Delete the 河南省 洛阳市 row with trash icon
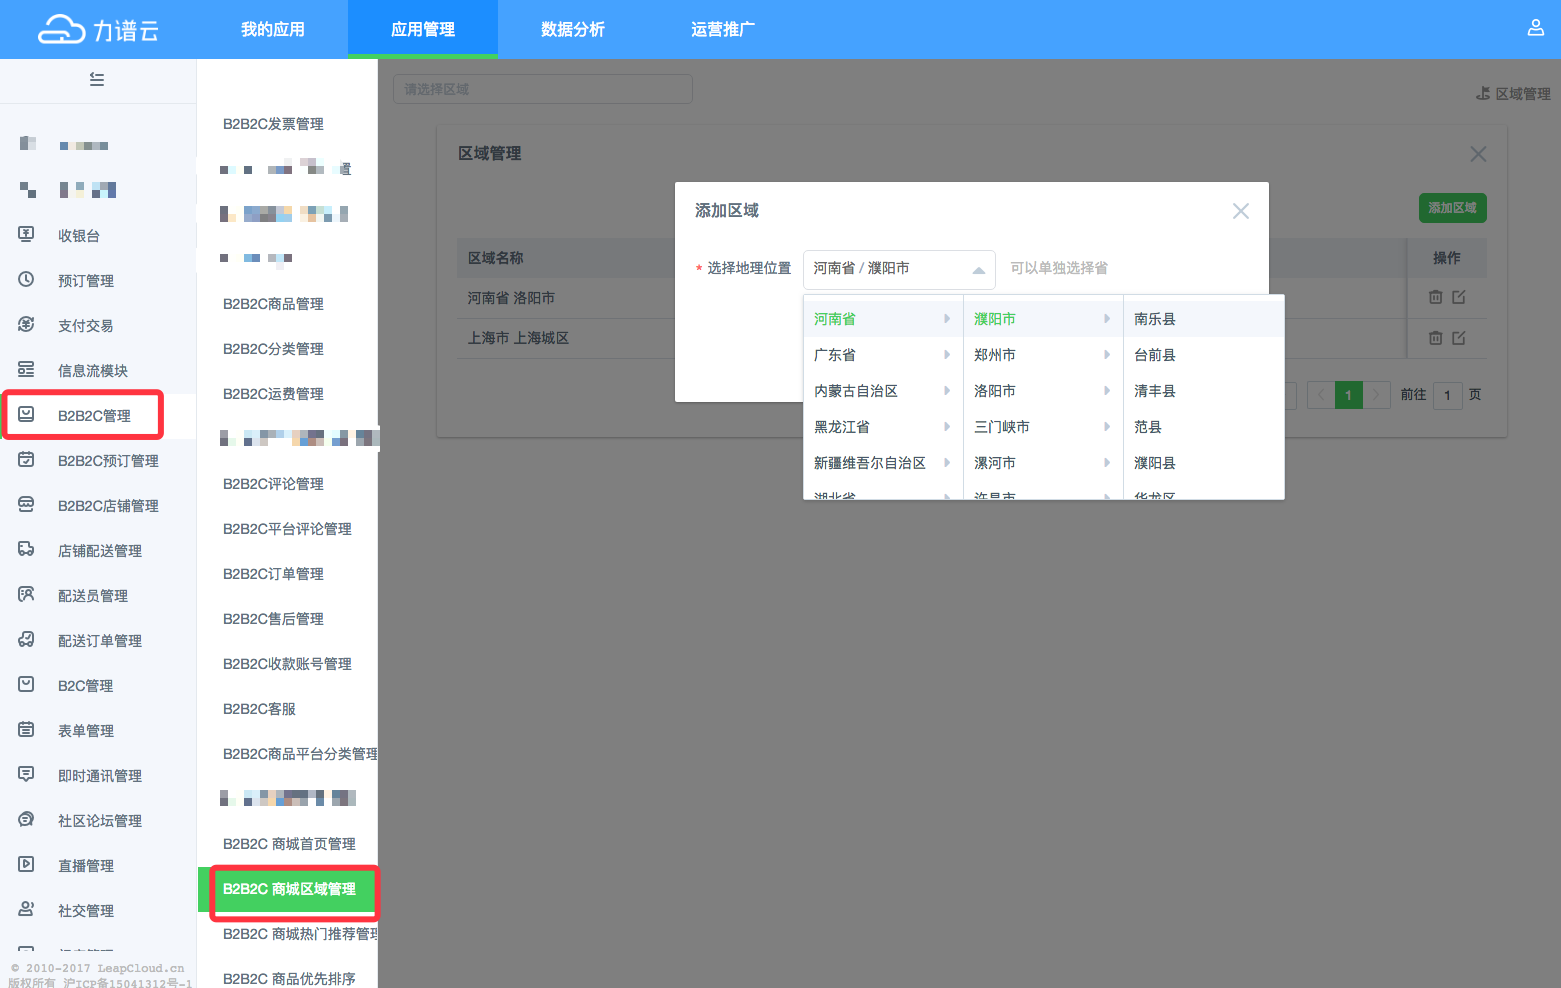1561x988 pixels. (x=1435, y=297)
